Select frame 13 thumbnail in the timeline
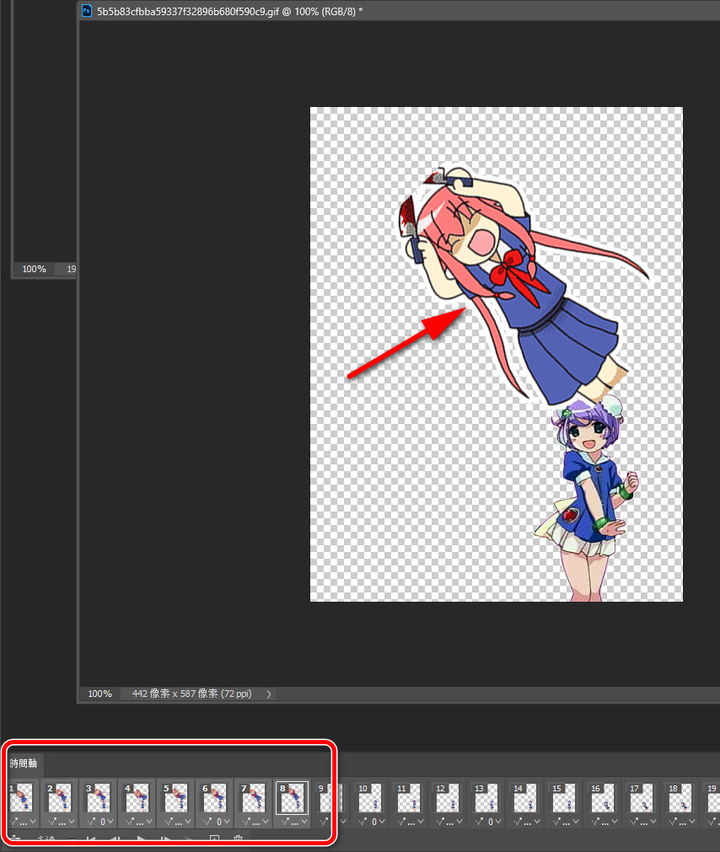The image size is (720, 852). click(x=486, y=798)
